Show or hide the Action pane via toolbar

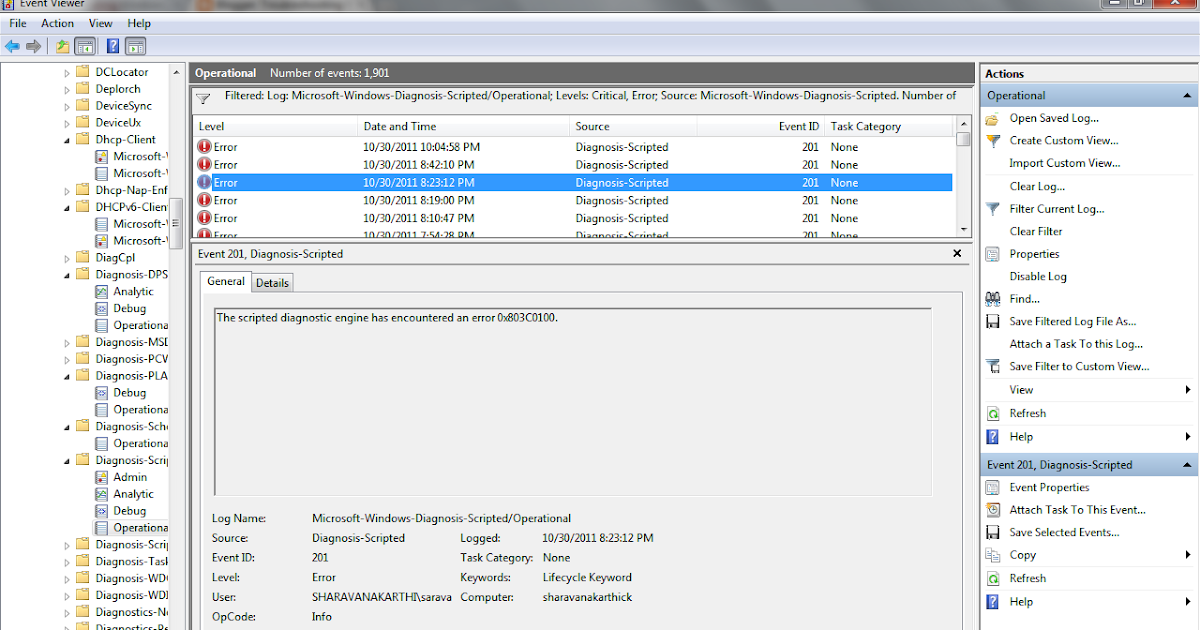click(135, 46)
